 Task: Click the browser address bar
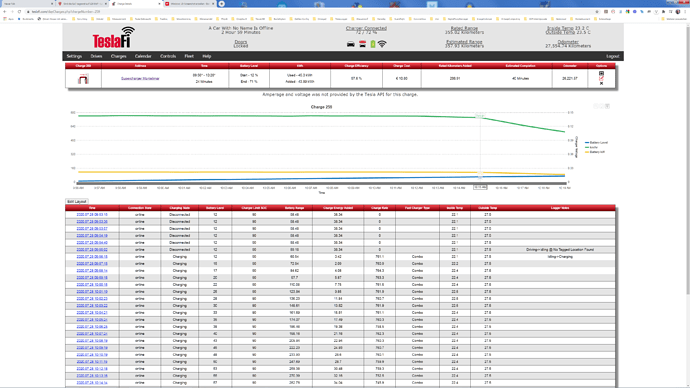pyautogui.click(x=308, y=11)
